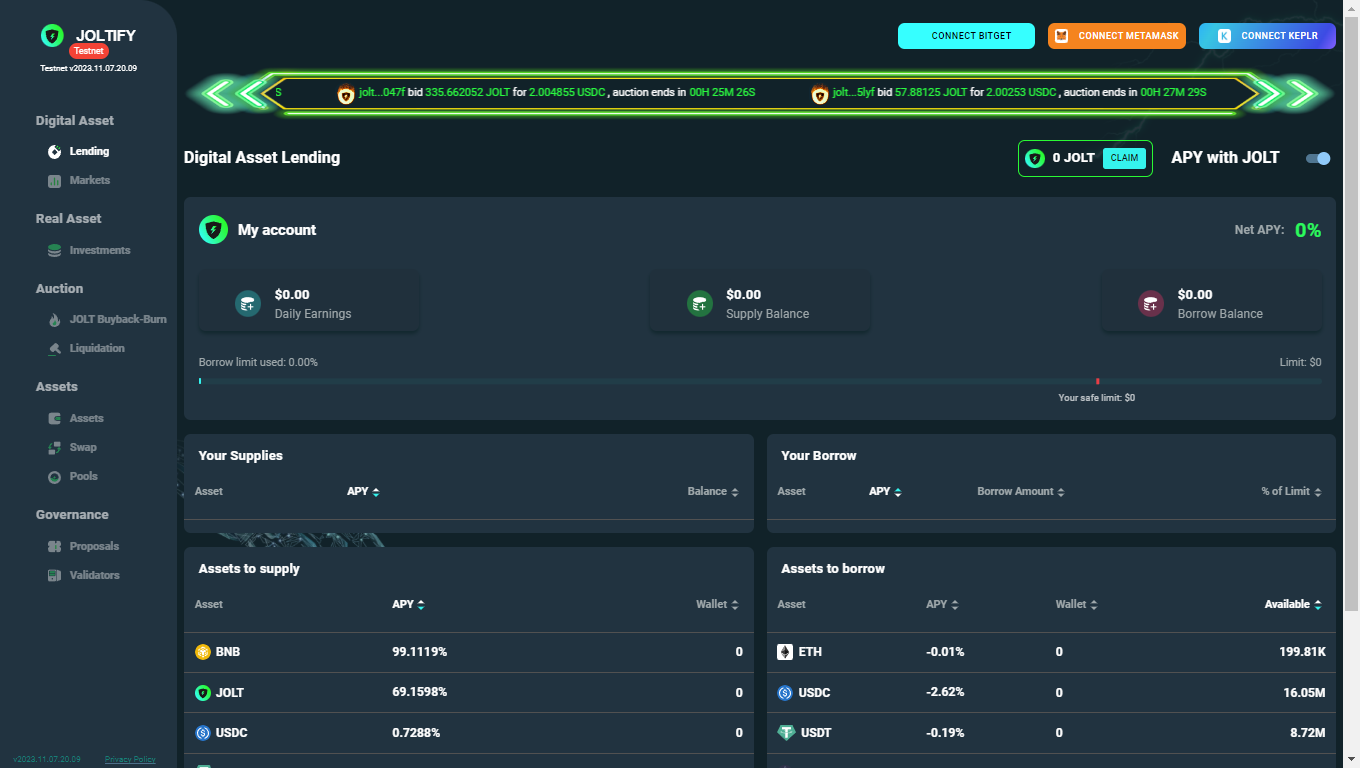
Task: Go to Proposals link
Action: point(94,547)
